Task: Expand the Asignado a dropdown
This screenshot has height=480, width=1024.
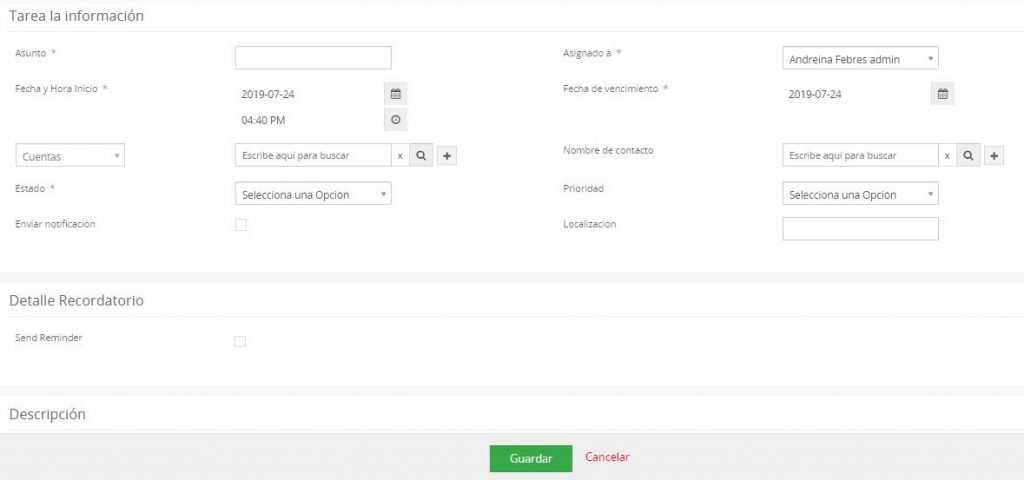Action: tap(860, 59)
